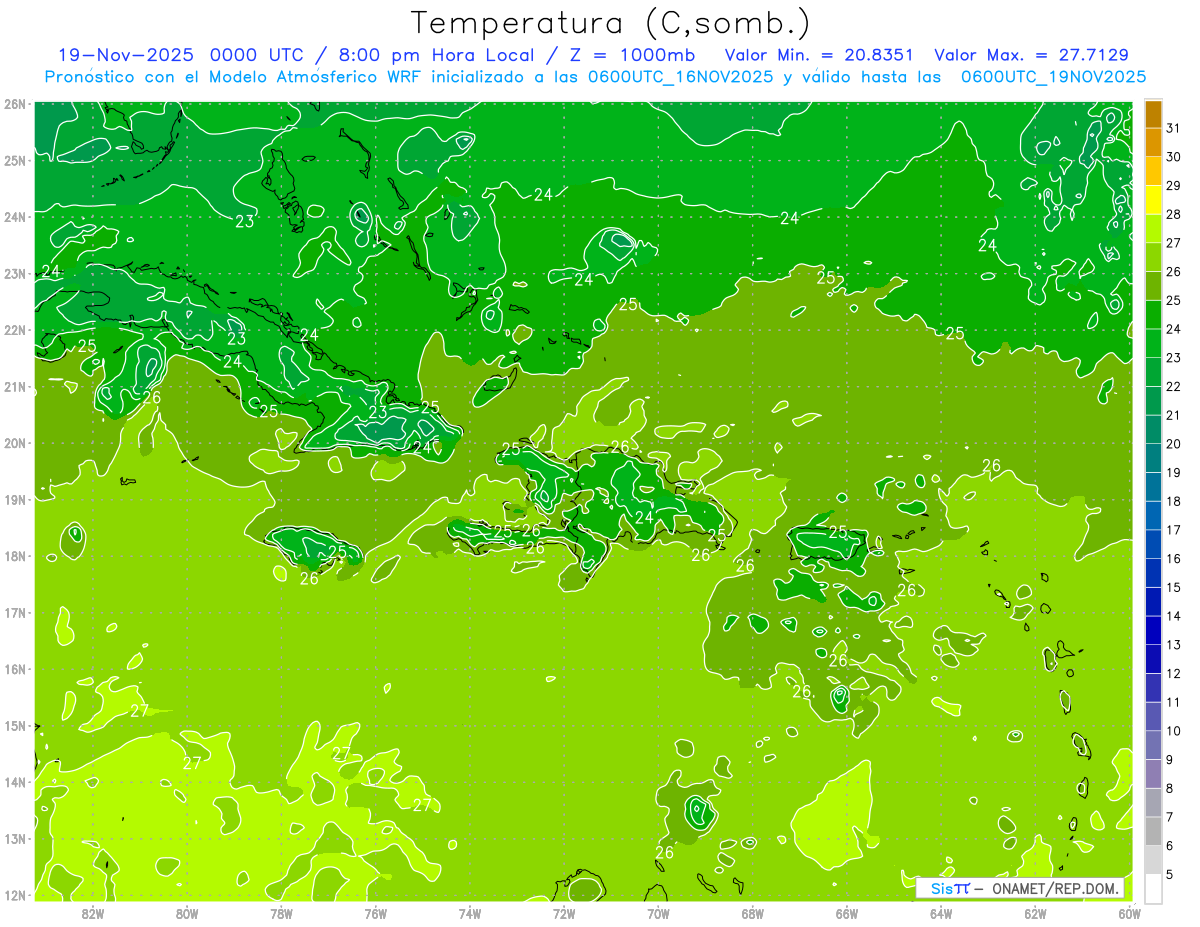Click the '68W' longitude axis label
Screen dimensions: 1200x927
(x=753, y=913)
